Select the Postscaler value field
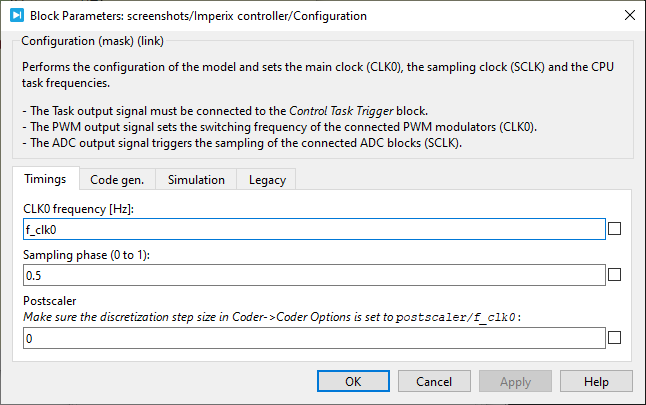Image resolution: width=646 pixels, height=405 pixels. (x=313, y=339)
